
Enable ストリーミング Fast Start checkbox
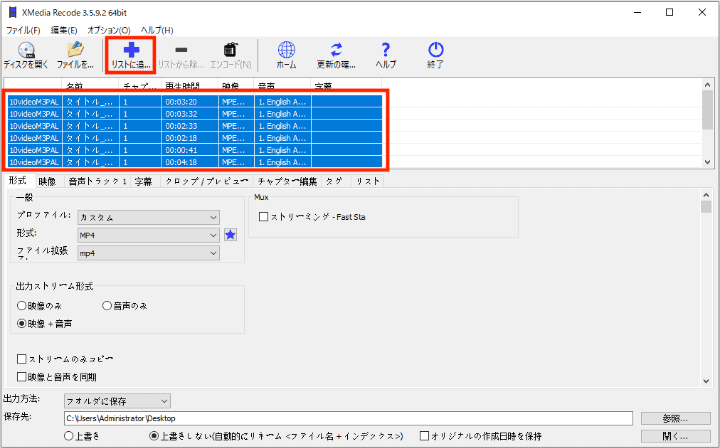click(263, 217)
